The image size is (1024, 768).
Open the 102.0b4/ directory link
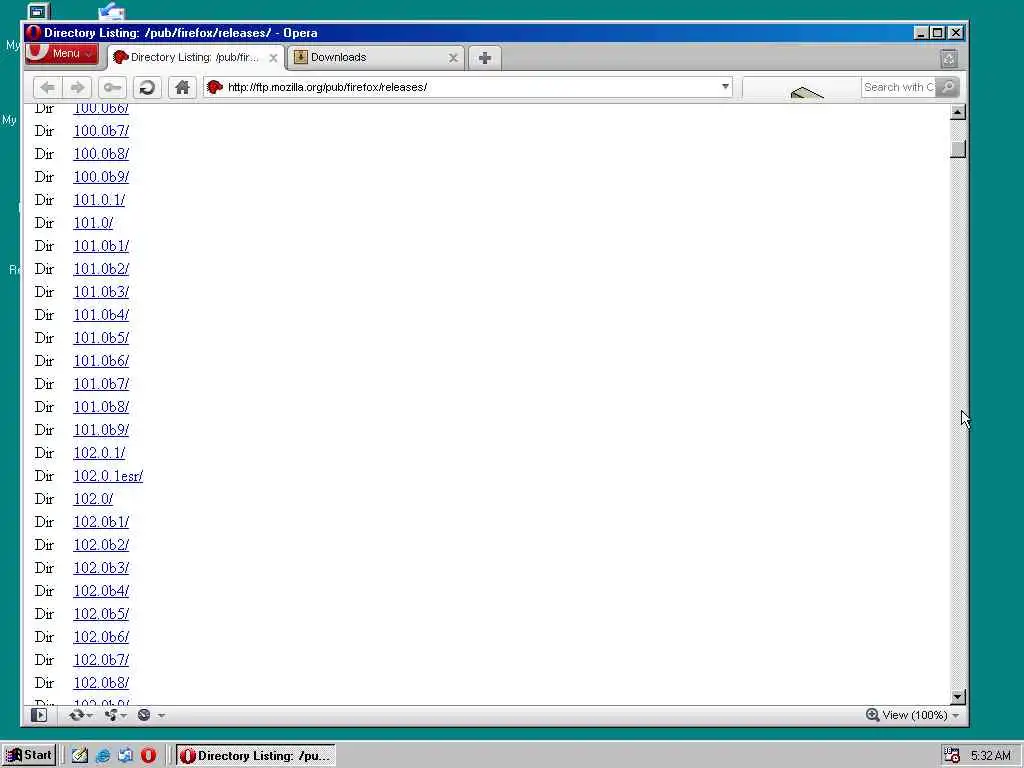(101, 590)
